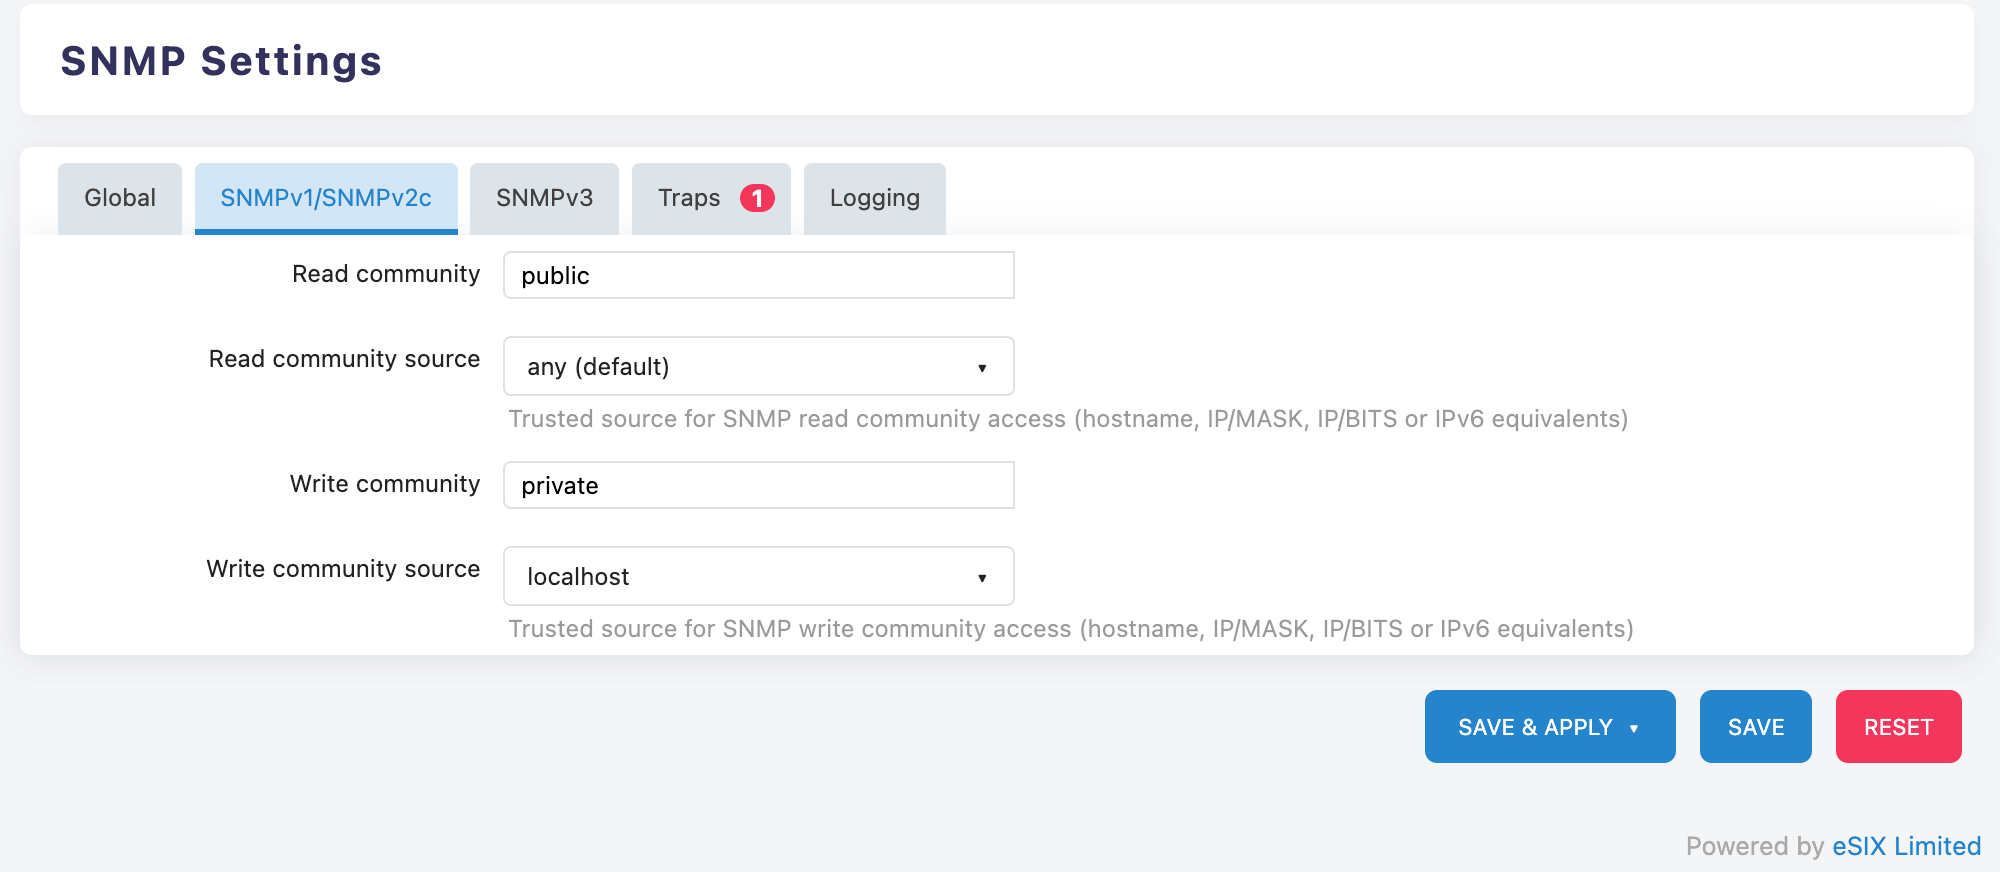The image size is (2000, 872).
Task: Open the Logging tab
Action: (874, 198)
